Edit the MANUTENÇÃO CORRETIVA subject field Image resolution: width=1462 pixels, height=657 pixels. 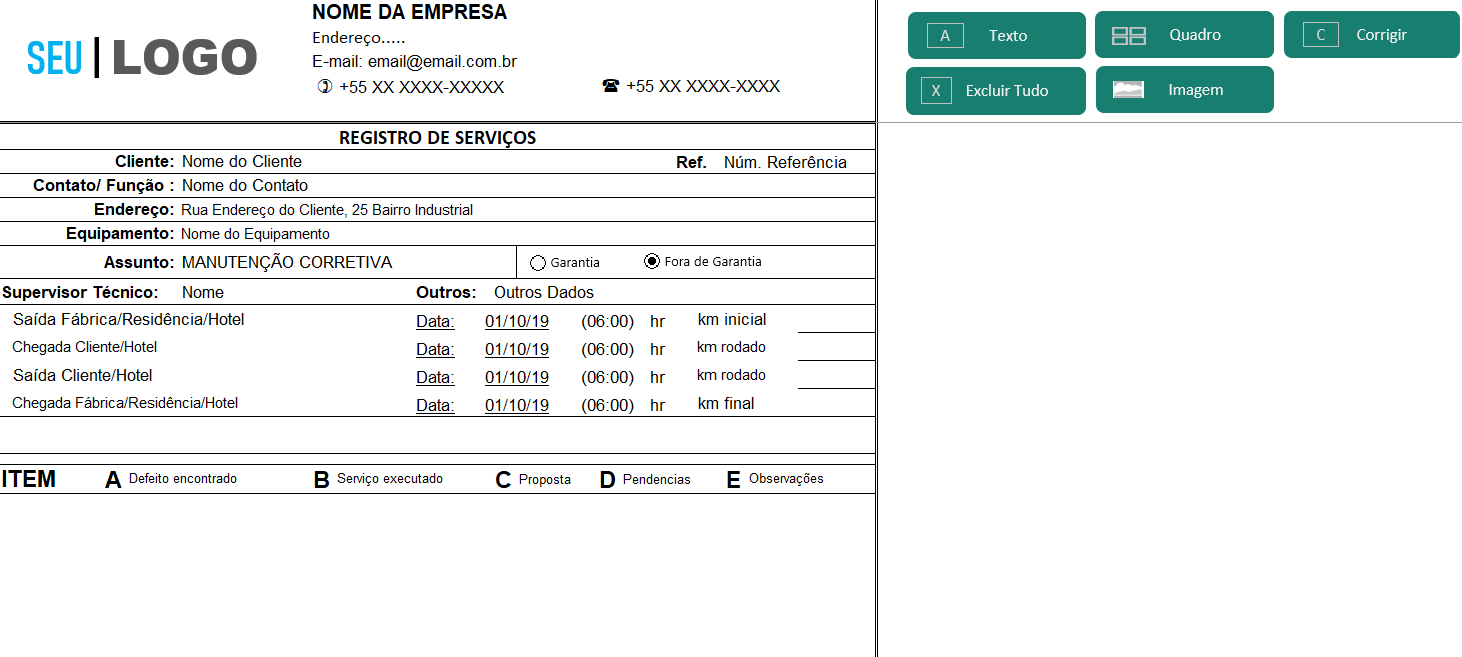(287, 263)
